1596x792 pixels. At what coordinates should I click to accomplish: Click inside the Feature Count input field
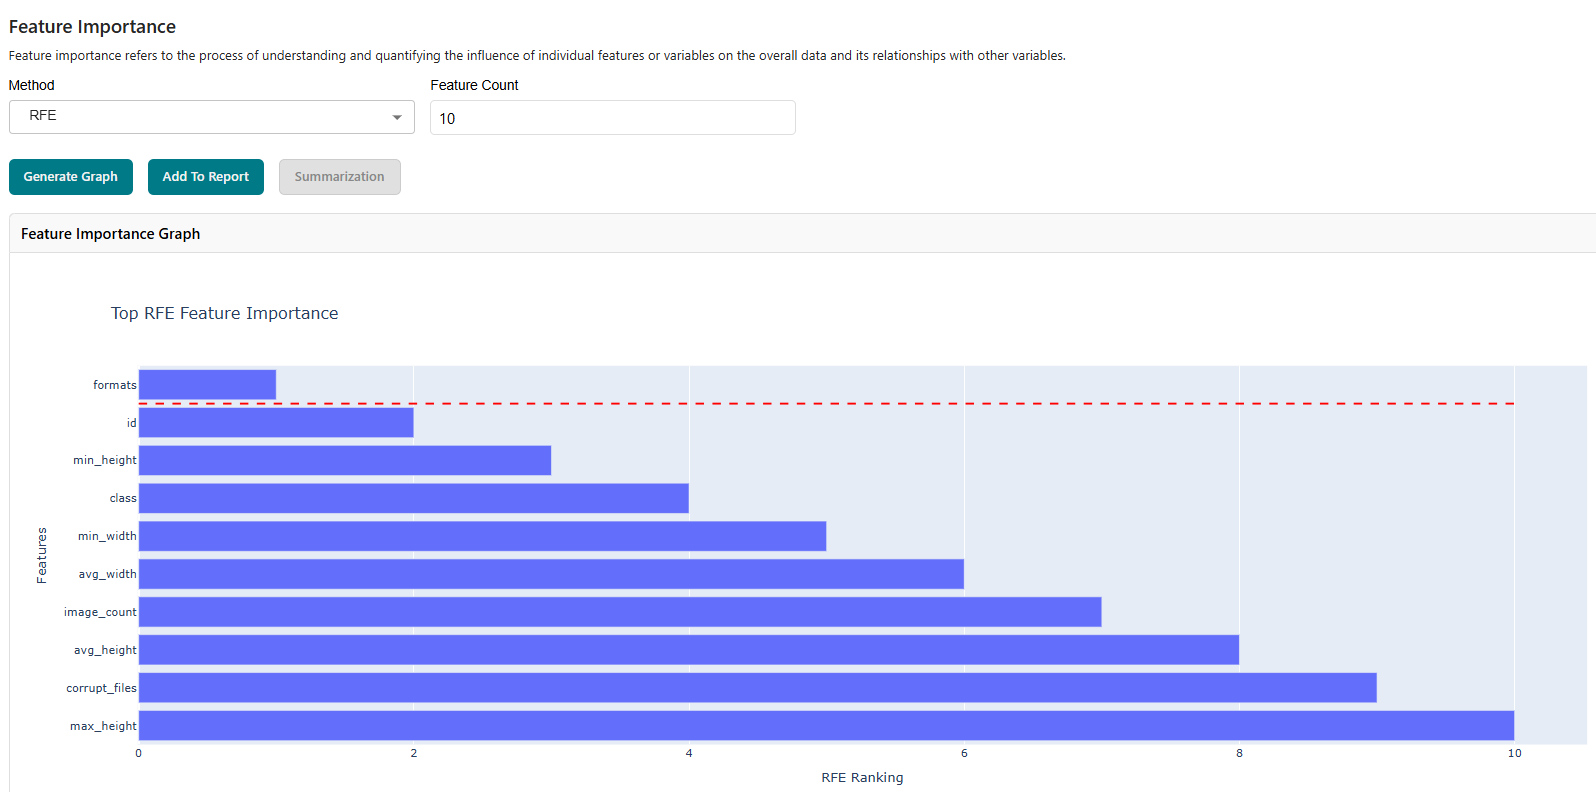pyautogui.click(x=612, y=117)
